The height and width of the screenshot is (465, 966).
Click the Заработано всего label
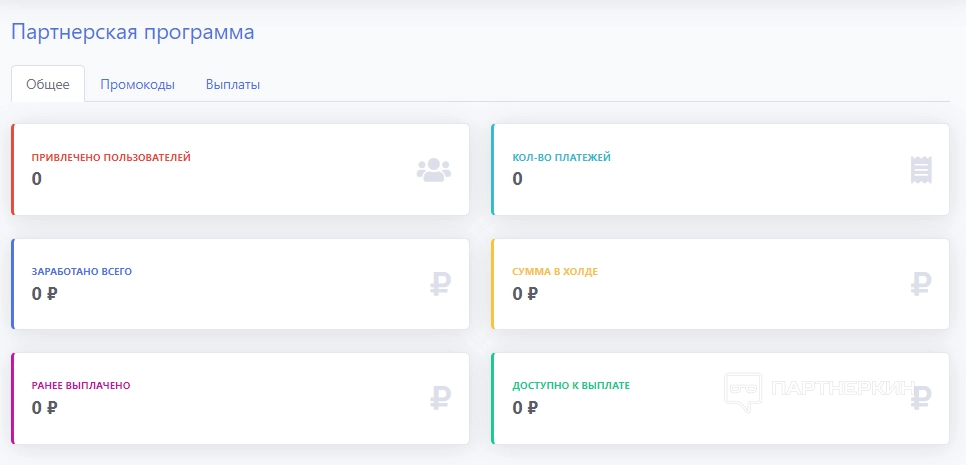pos(82,271)
